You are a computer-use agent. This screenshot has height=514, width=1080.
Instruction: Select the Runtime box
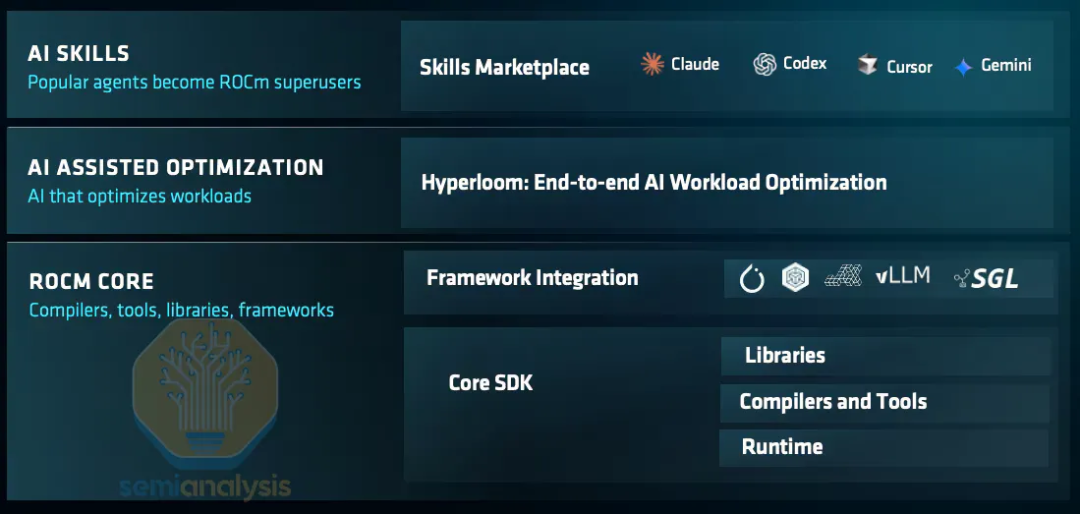[x=884, y=447]
